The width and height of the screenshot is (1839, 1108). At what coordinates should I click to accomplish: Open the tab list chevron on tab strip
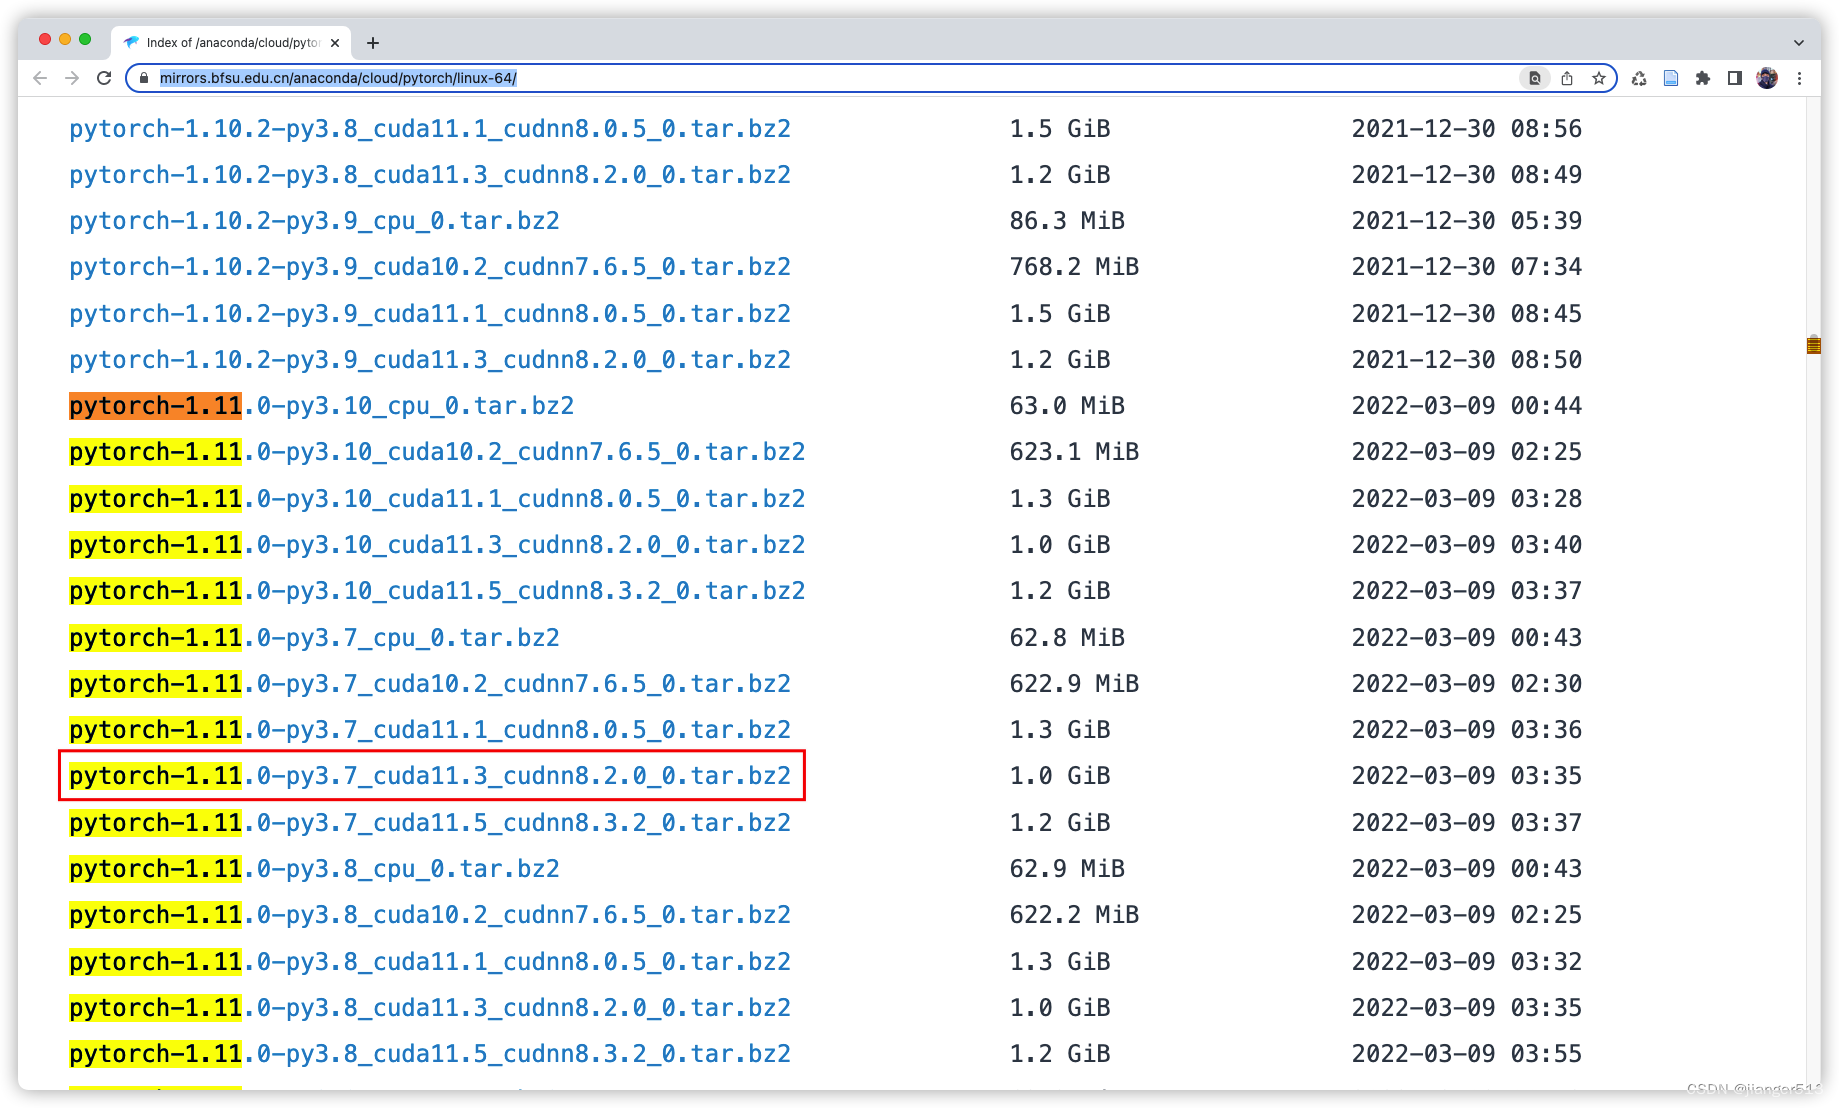click(x=1799, y=42)
